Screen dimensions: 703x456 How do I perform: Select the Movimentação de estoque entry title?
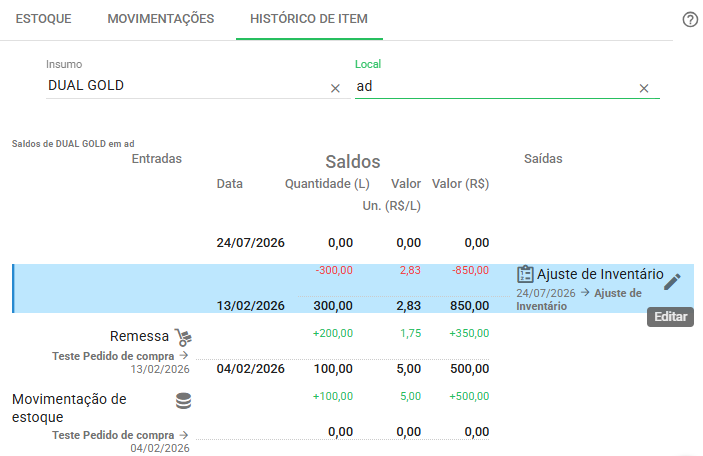tap(69, 408)
